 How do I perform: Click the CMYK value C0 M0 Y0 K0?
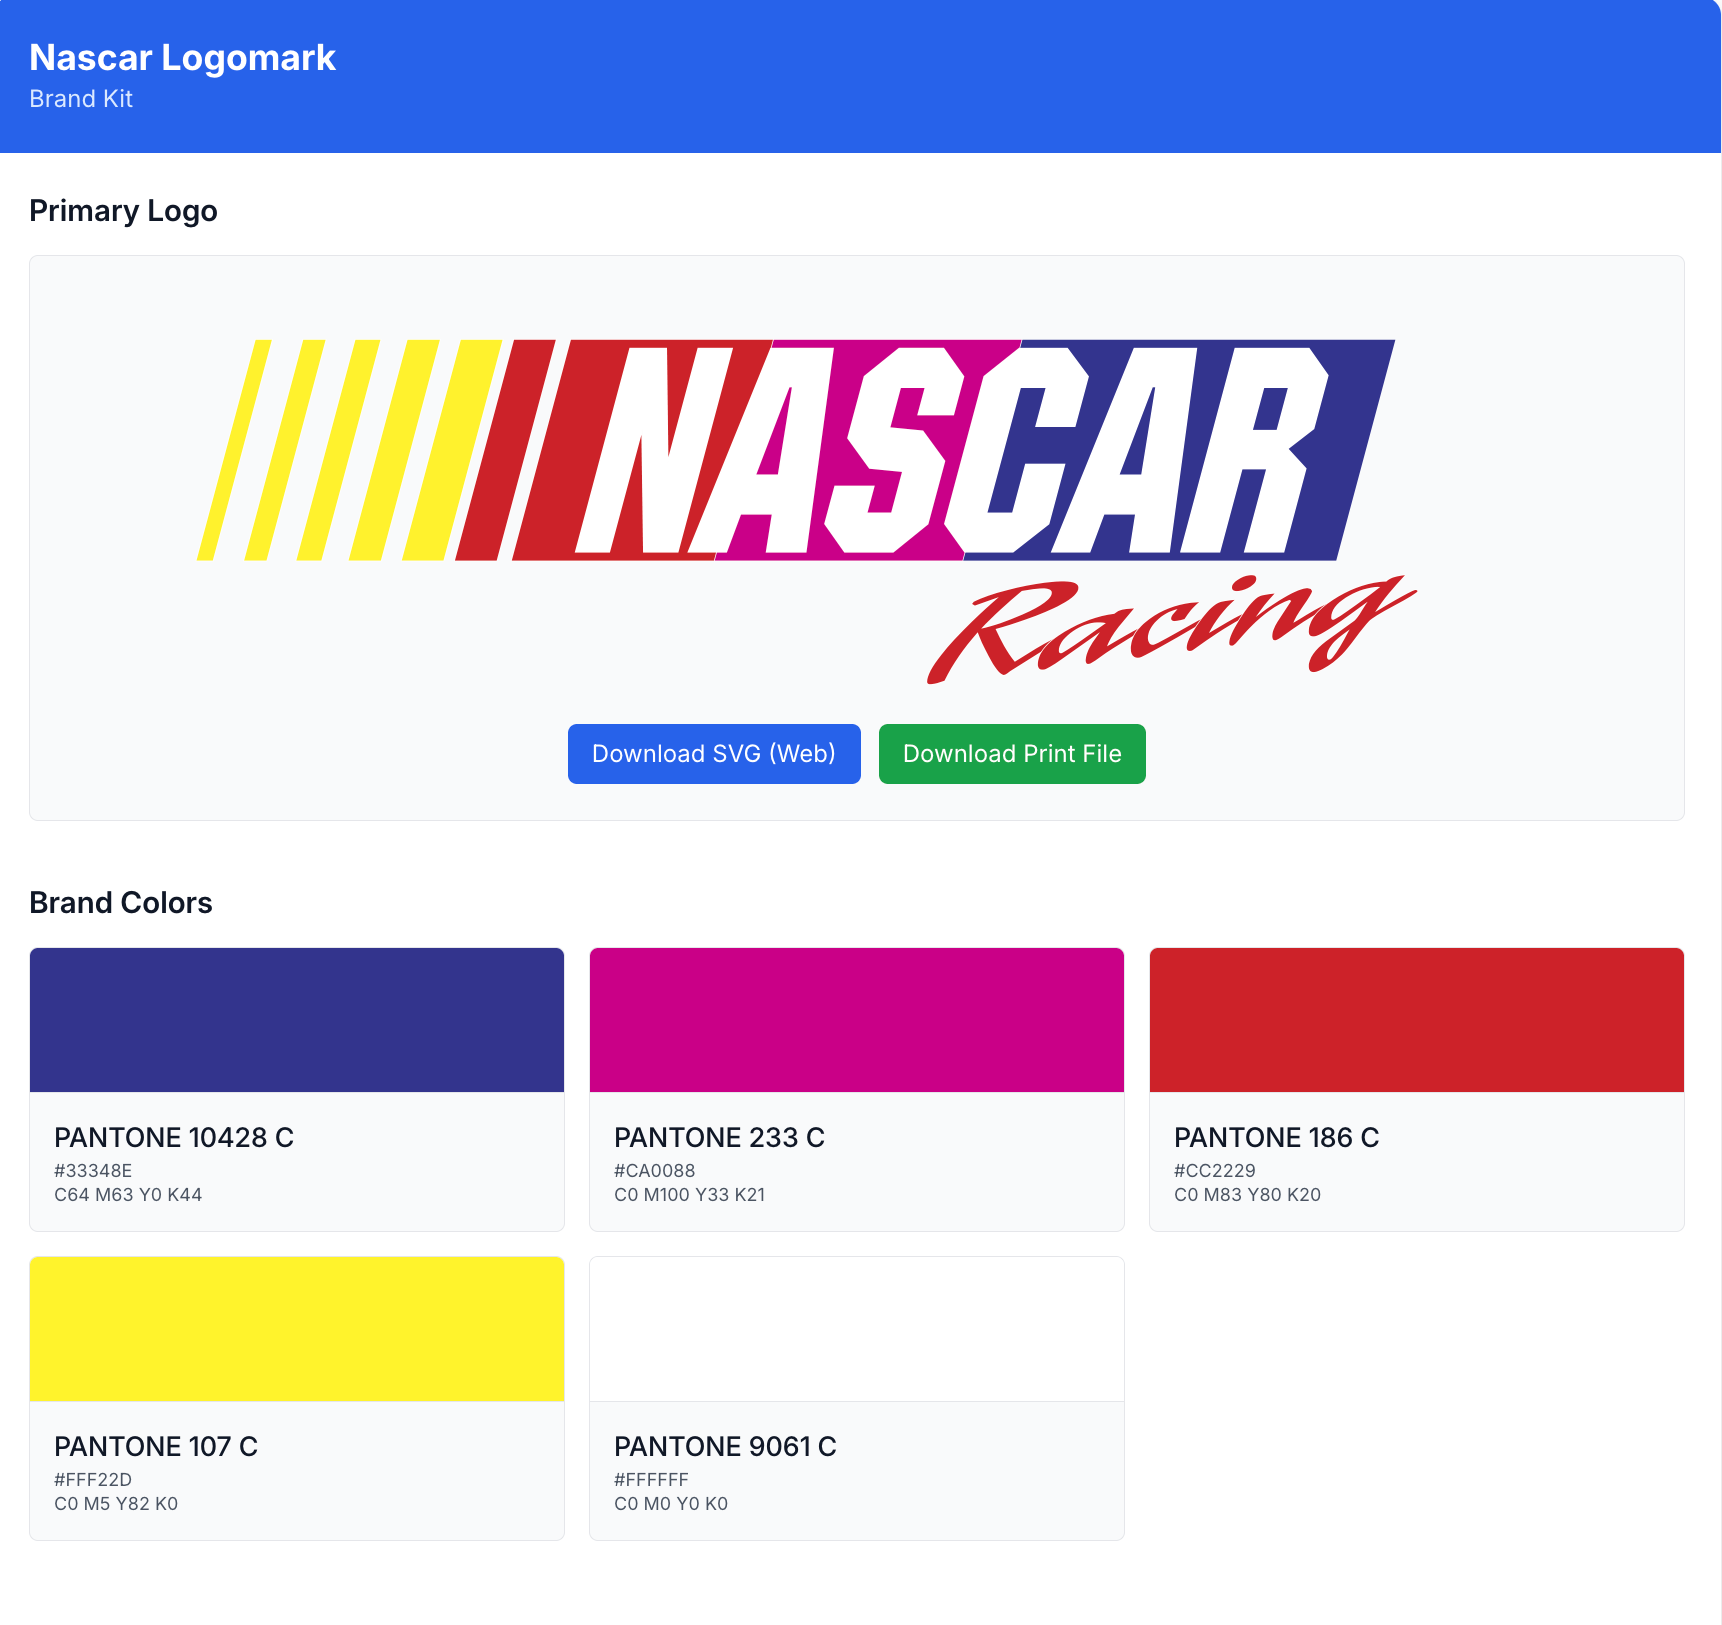tap(671, 1504)
